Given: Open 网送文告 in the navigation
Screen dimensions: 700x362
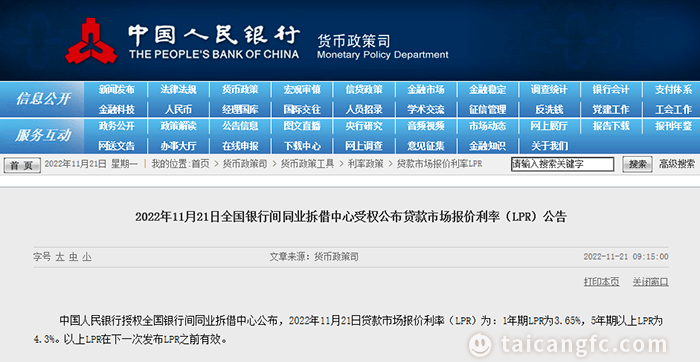Looking at the screenshot, I should (117, 146).
